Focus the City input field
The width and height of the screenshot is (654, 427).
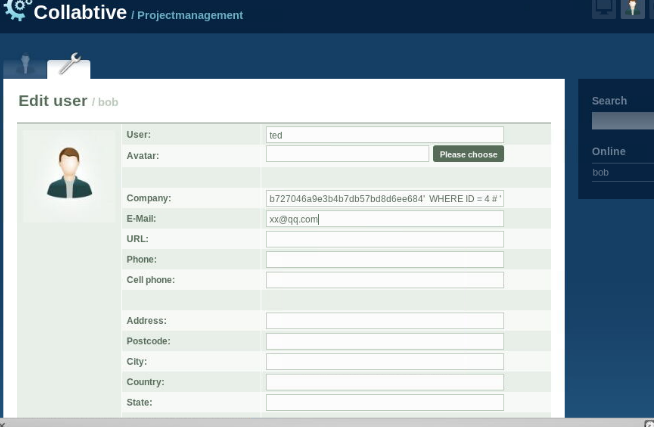[385, 362]
